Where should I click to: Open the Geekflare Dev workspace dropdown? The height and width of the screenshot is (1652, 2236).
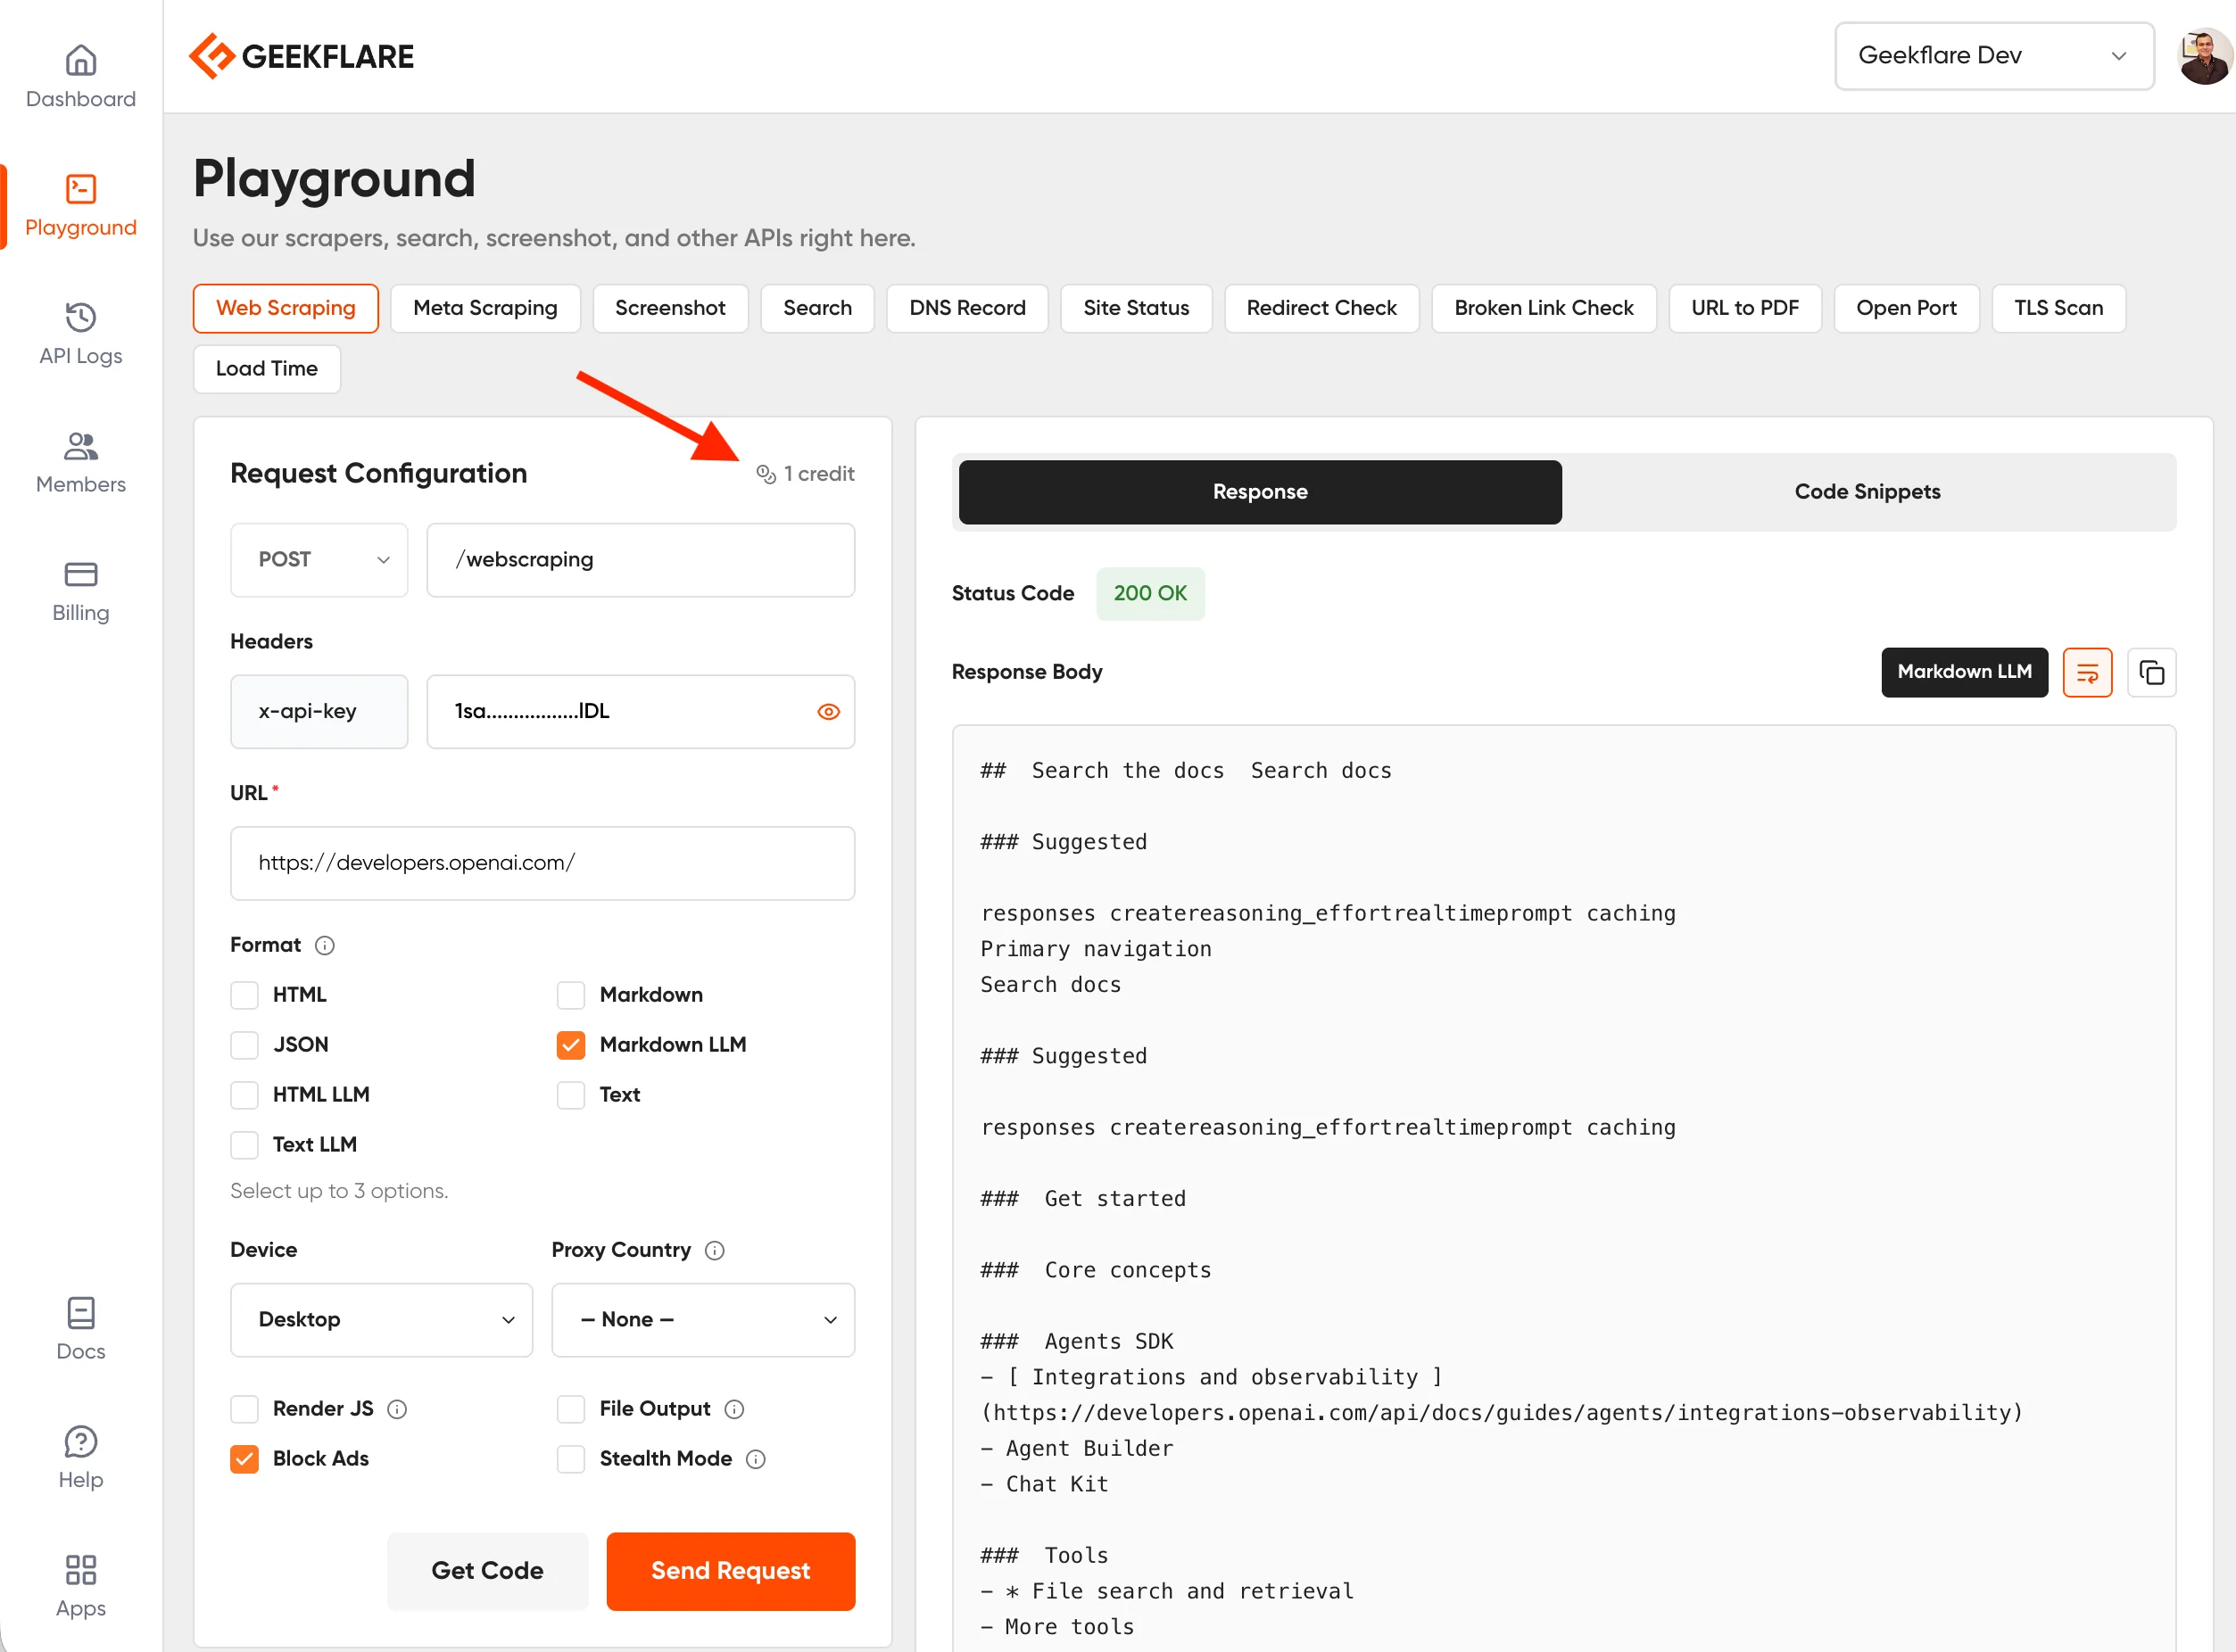pos(1994,56)
